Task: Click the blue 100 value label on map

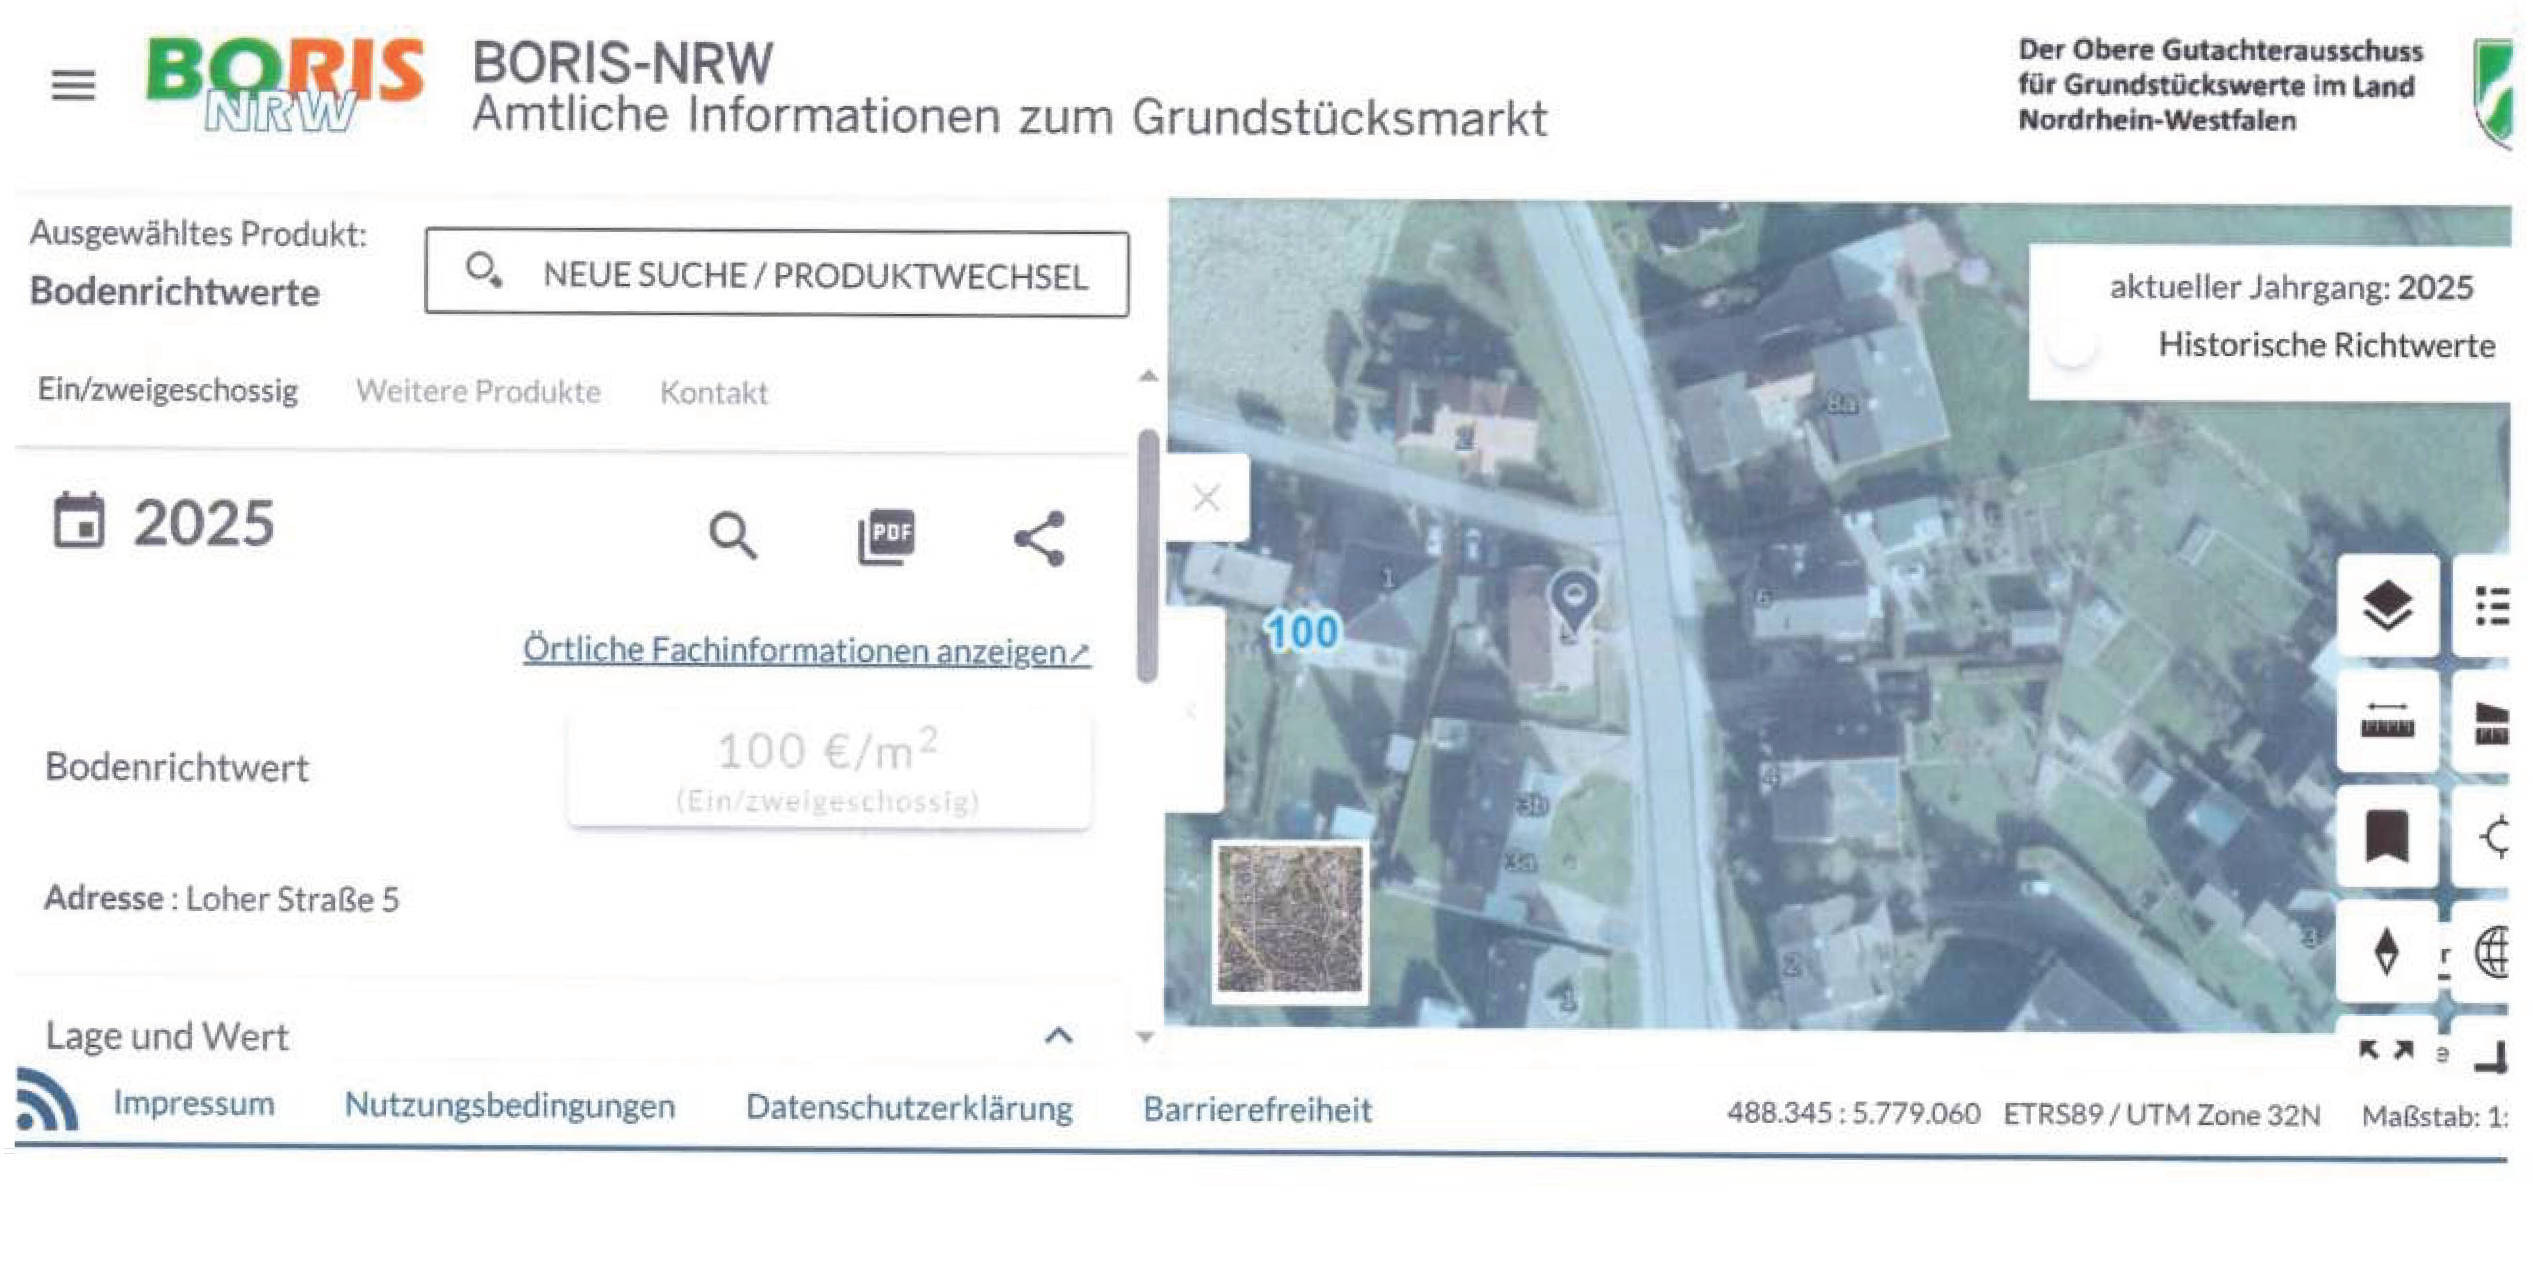Action: (1301, 632)
